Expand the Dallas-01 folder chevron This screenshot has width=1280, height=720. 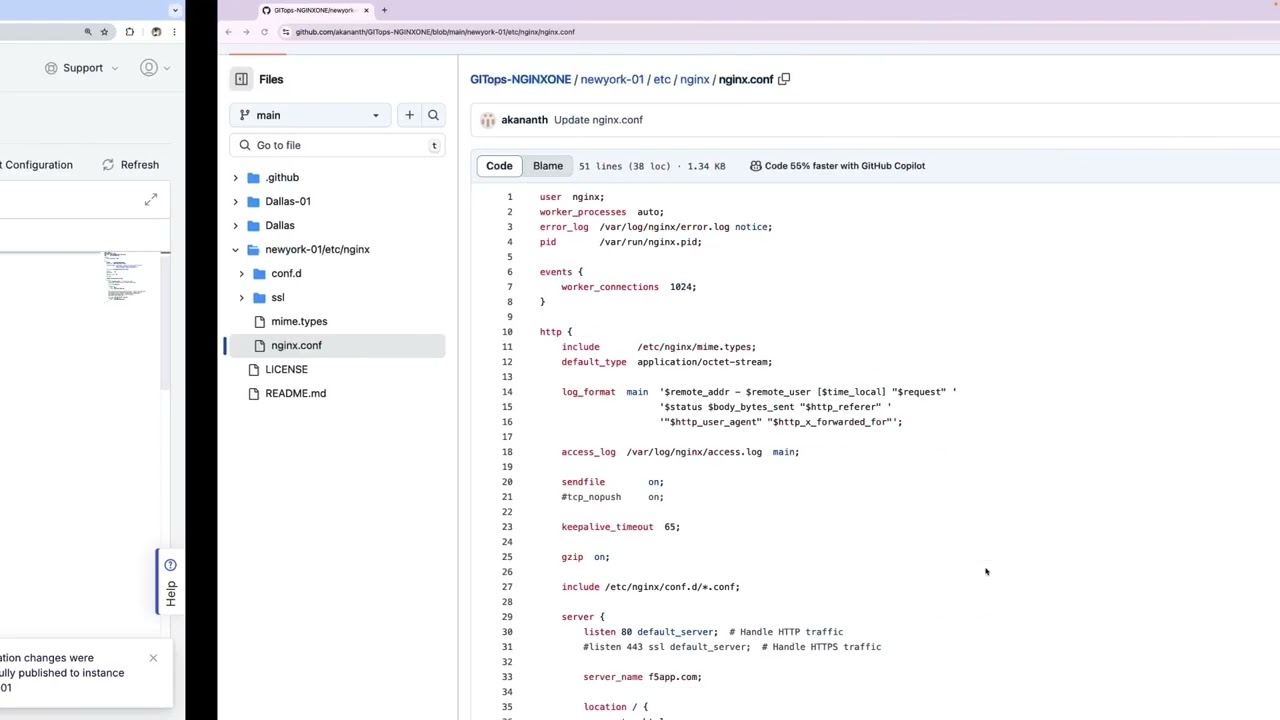coord(236,201)
